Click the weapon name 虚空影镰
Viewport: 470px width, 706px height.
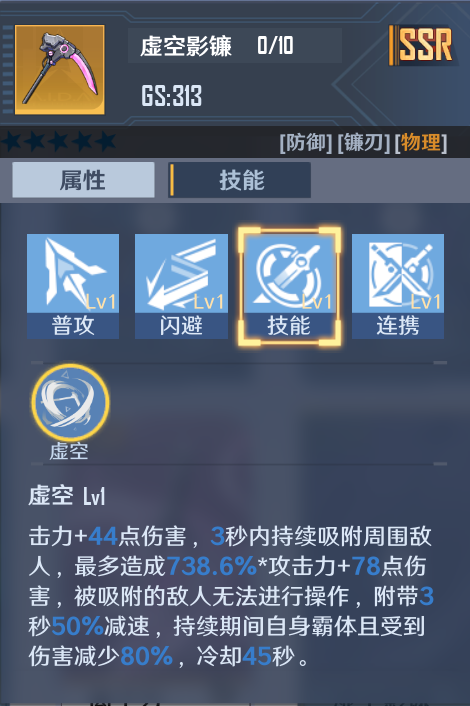point(186,46)
